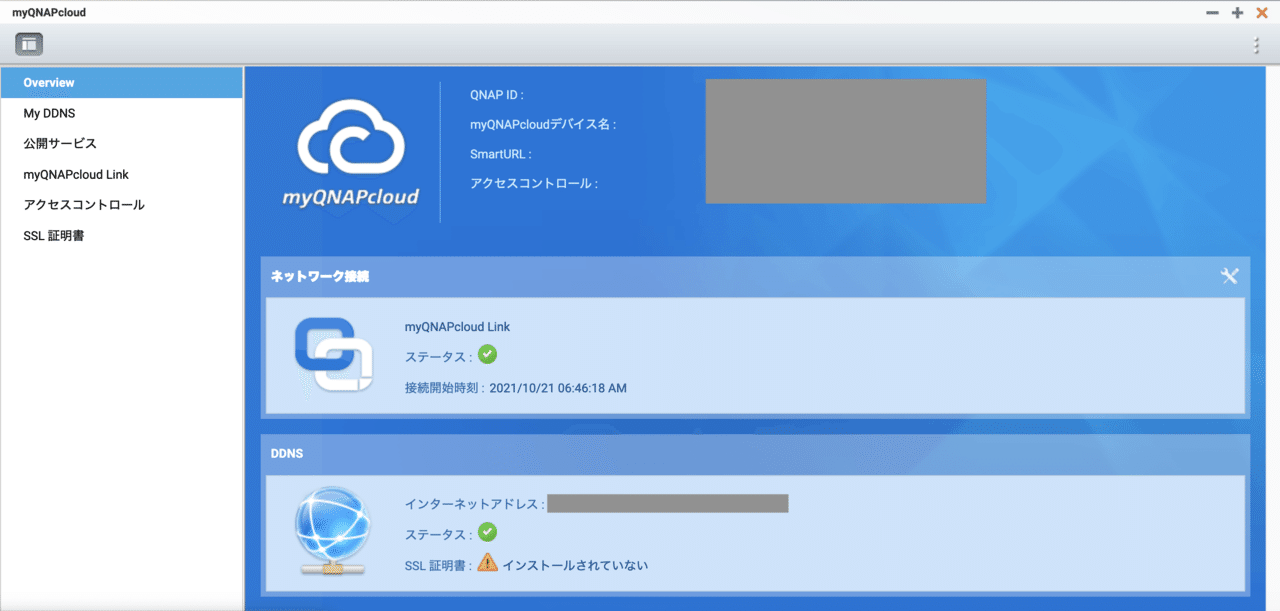Select Overview in the sidebar

48,82
